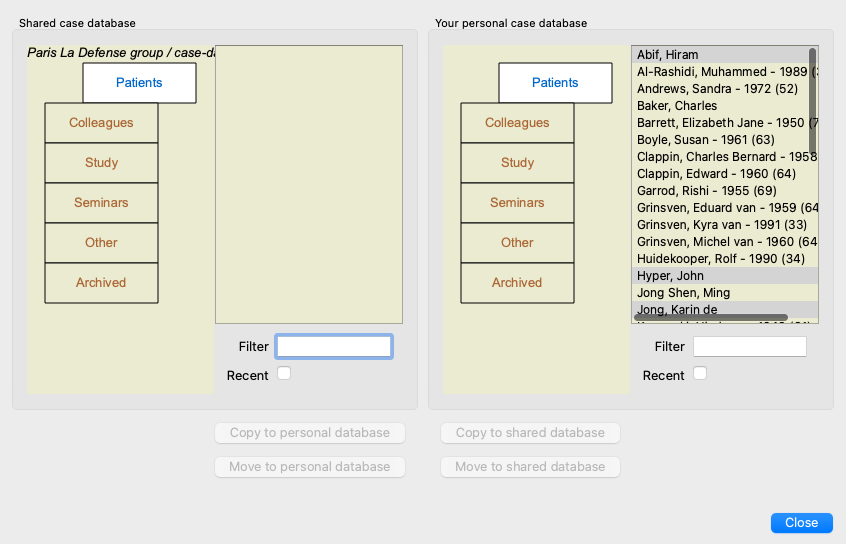Select Other tab in shared case database
This screenshot has width=846, height=544.
click(101, 242)
